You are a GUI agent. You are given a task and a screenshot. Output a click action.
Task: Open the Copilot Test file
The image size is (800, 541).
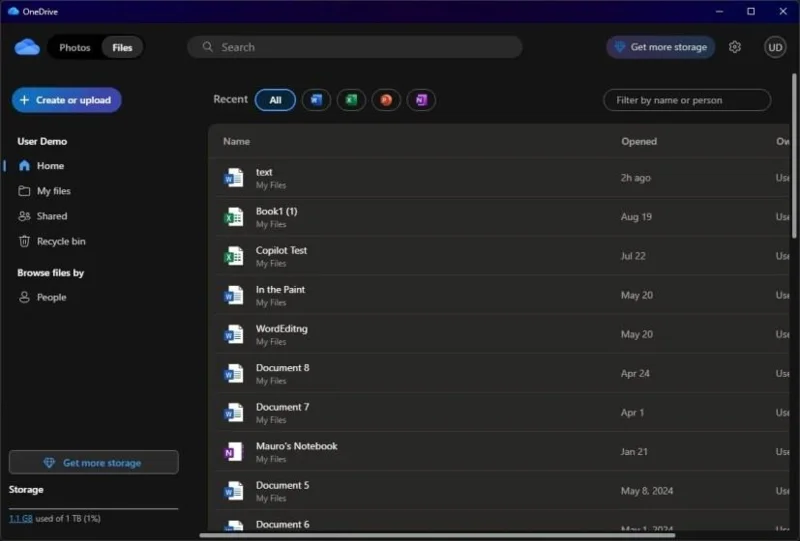point(281,251)
